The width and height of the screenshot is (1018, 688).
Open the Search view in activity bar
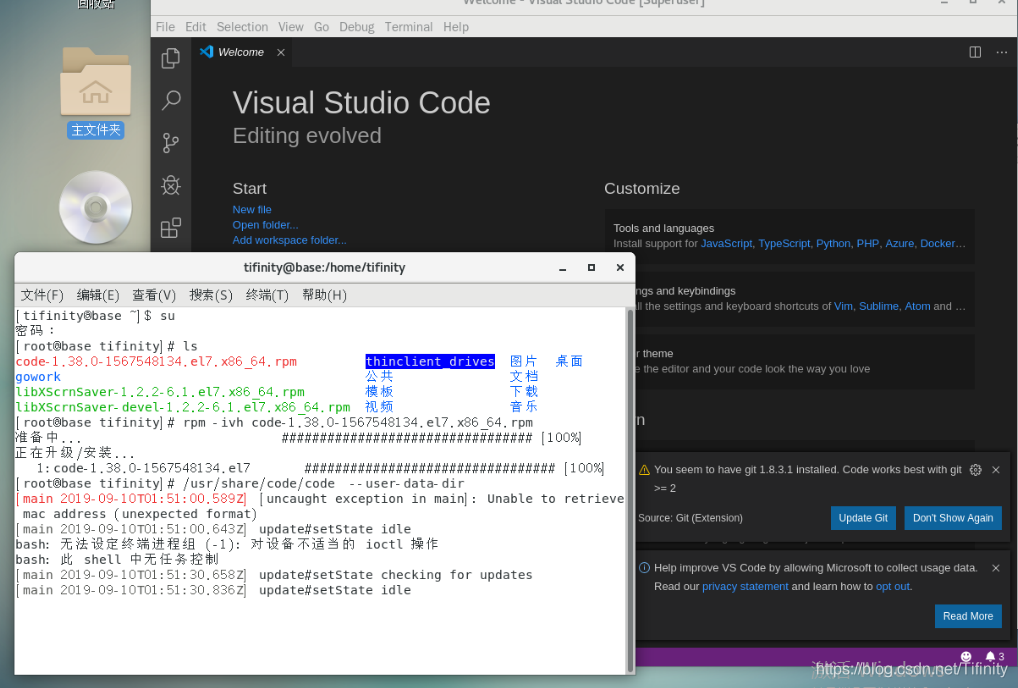point(171,100)
